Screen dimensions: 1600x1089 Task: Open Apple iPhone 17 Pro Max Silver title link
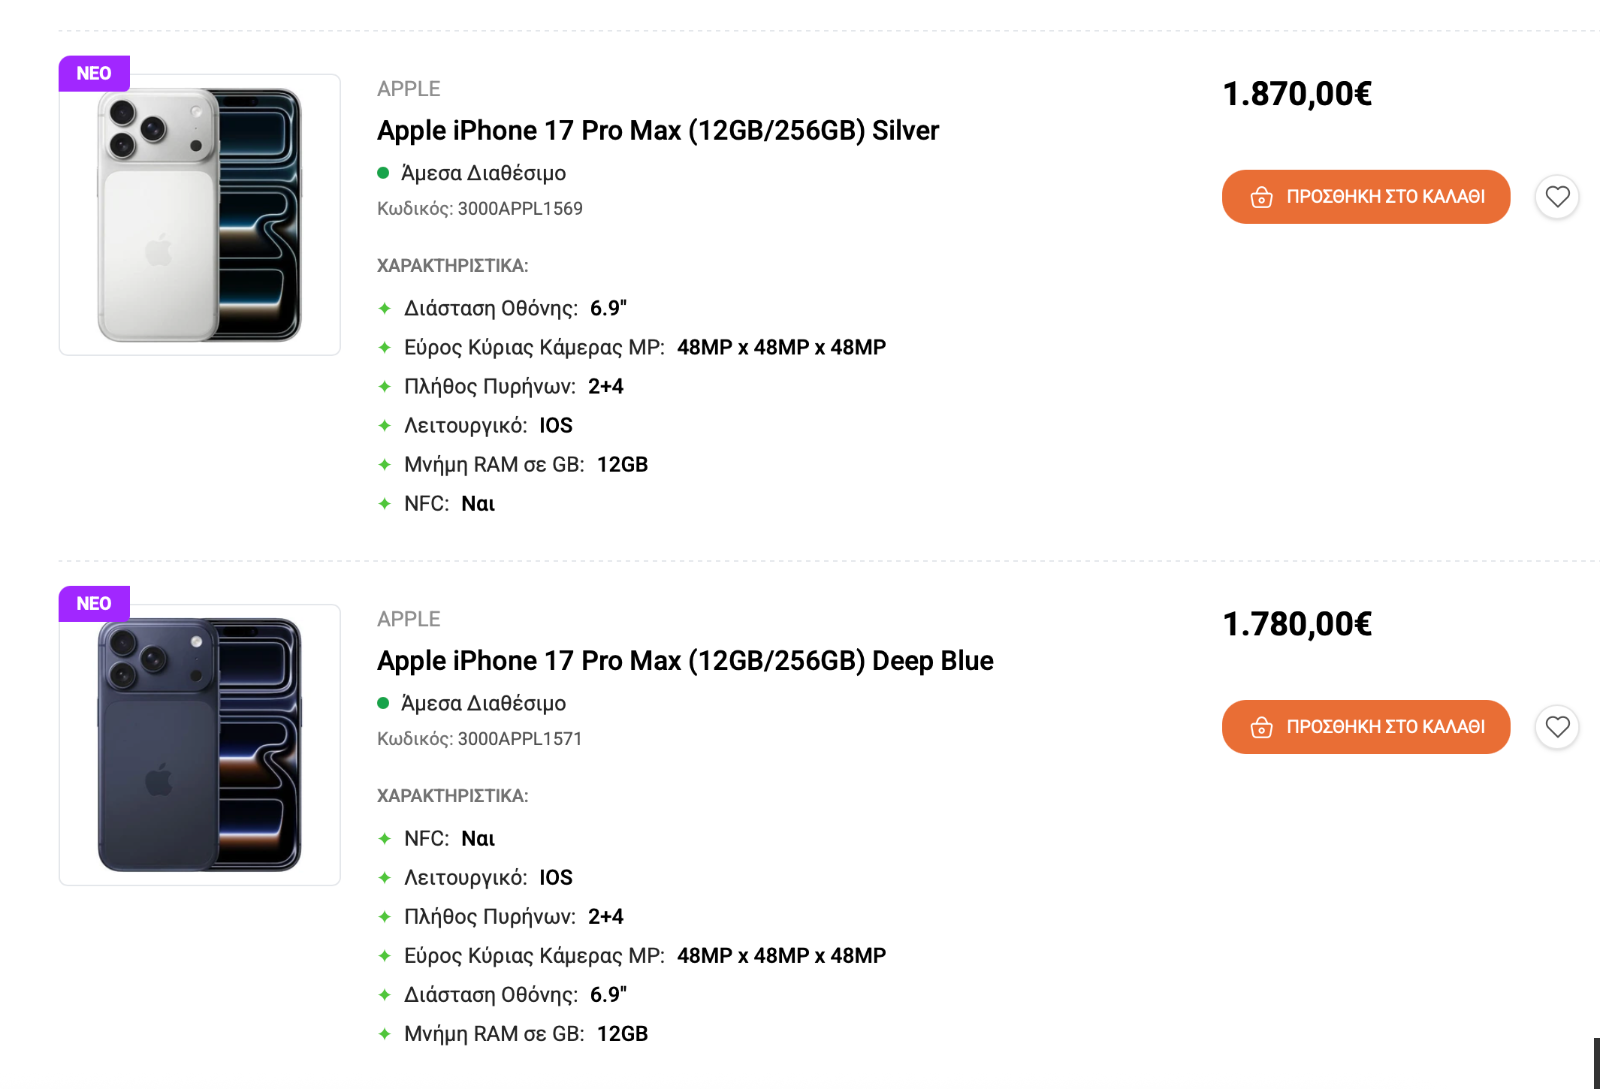click(x=657, y=131)
